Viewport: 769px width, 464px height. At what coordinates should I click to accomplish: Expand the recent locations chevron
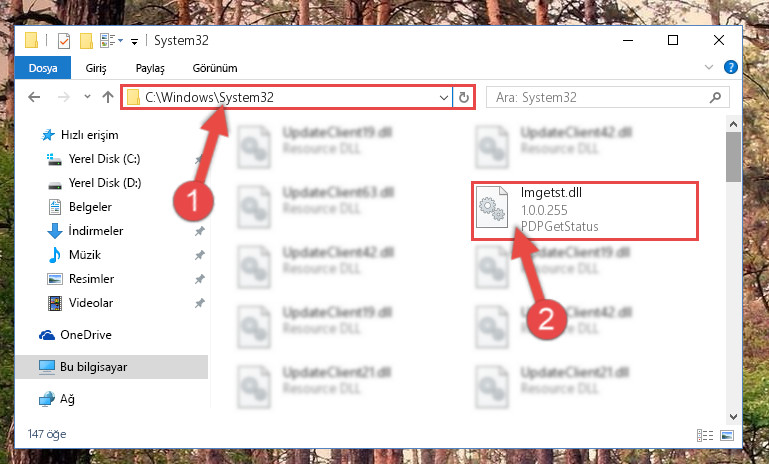coord(87,97)
